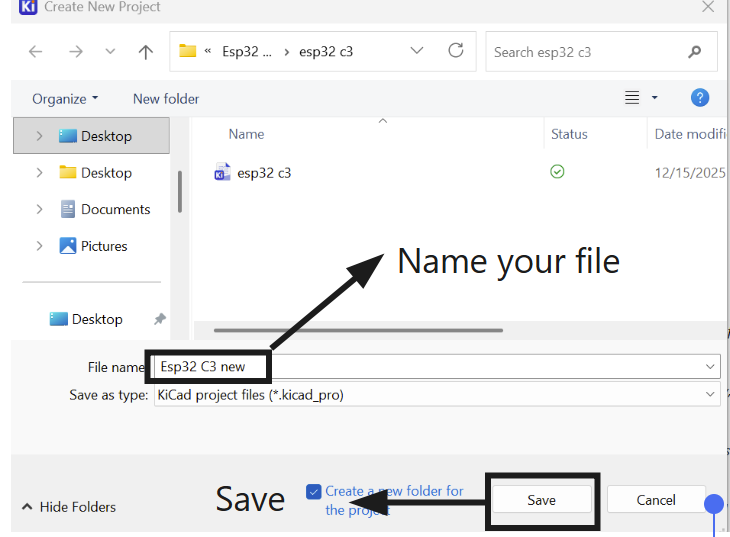730x537 pixels.
Task: Sort by Date modified column
Action: (x=690, y=134)
